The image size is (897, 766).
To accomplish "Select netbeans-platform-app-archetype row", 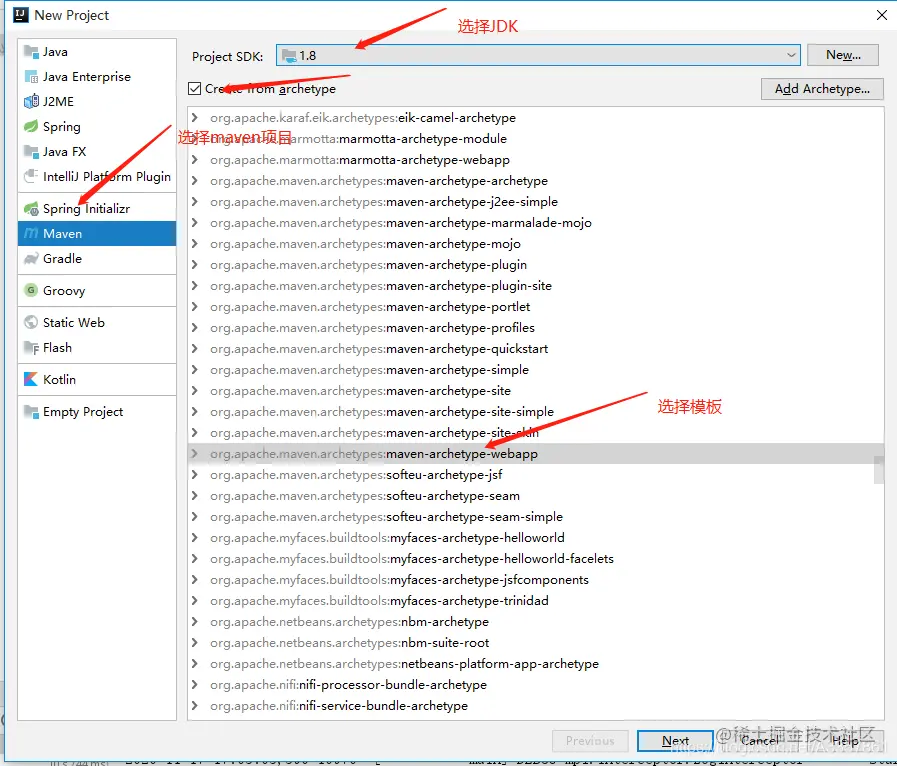I will coord(536,664).
